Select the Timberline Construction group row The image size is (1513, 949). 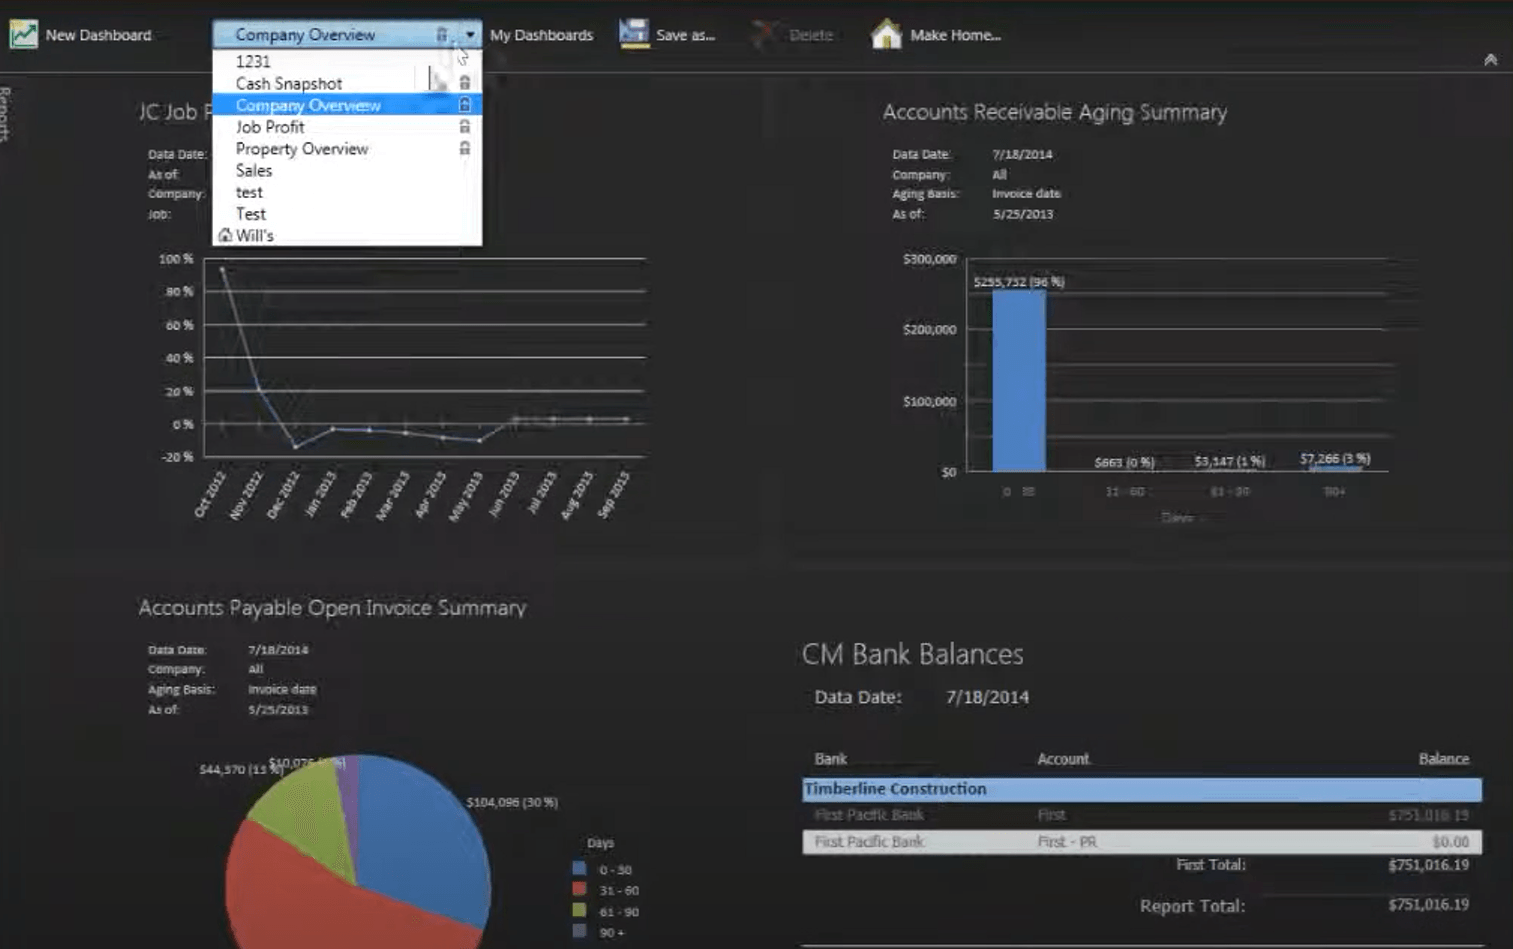click(1141, 789)
